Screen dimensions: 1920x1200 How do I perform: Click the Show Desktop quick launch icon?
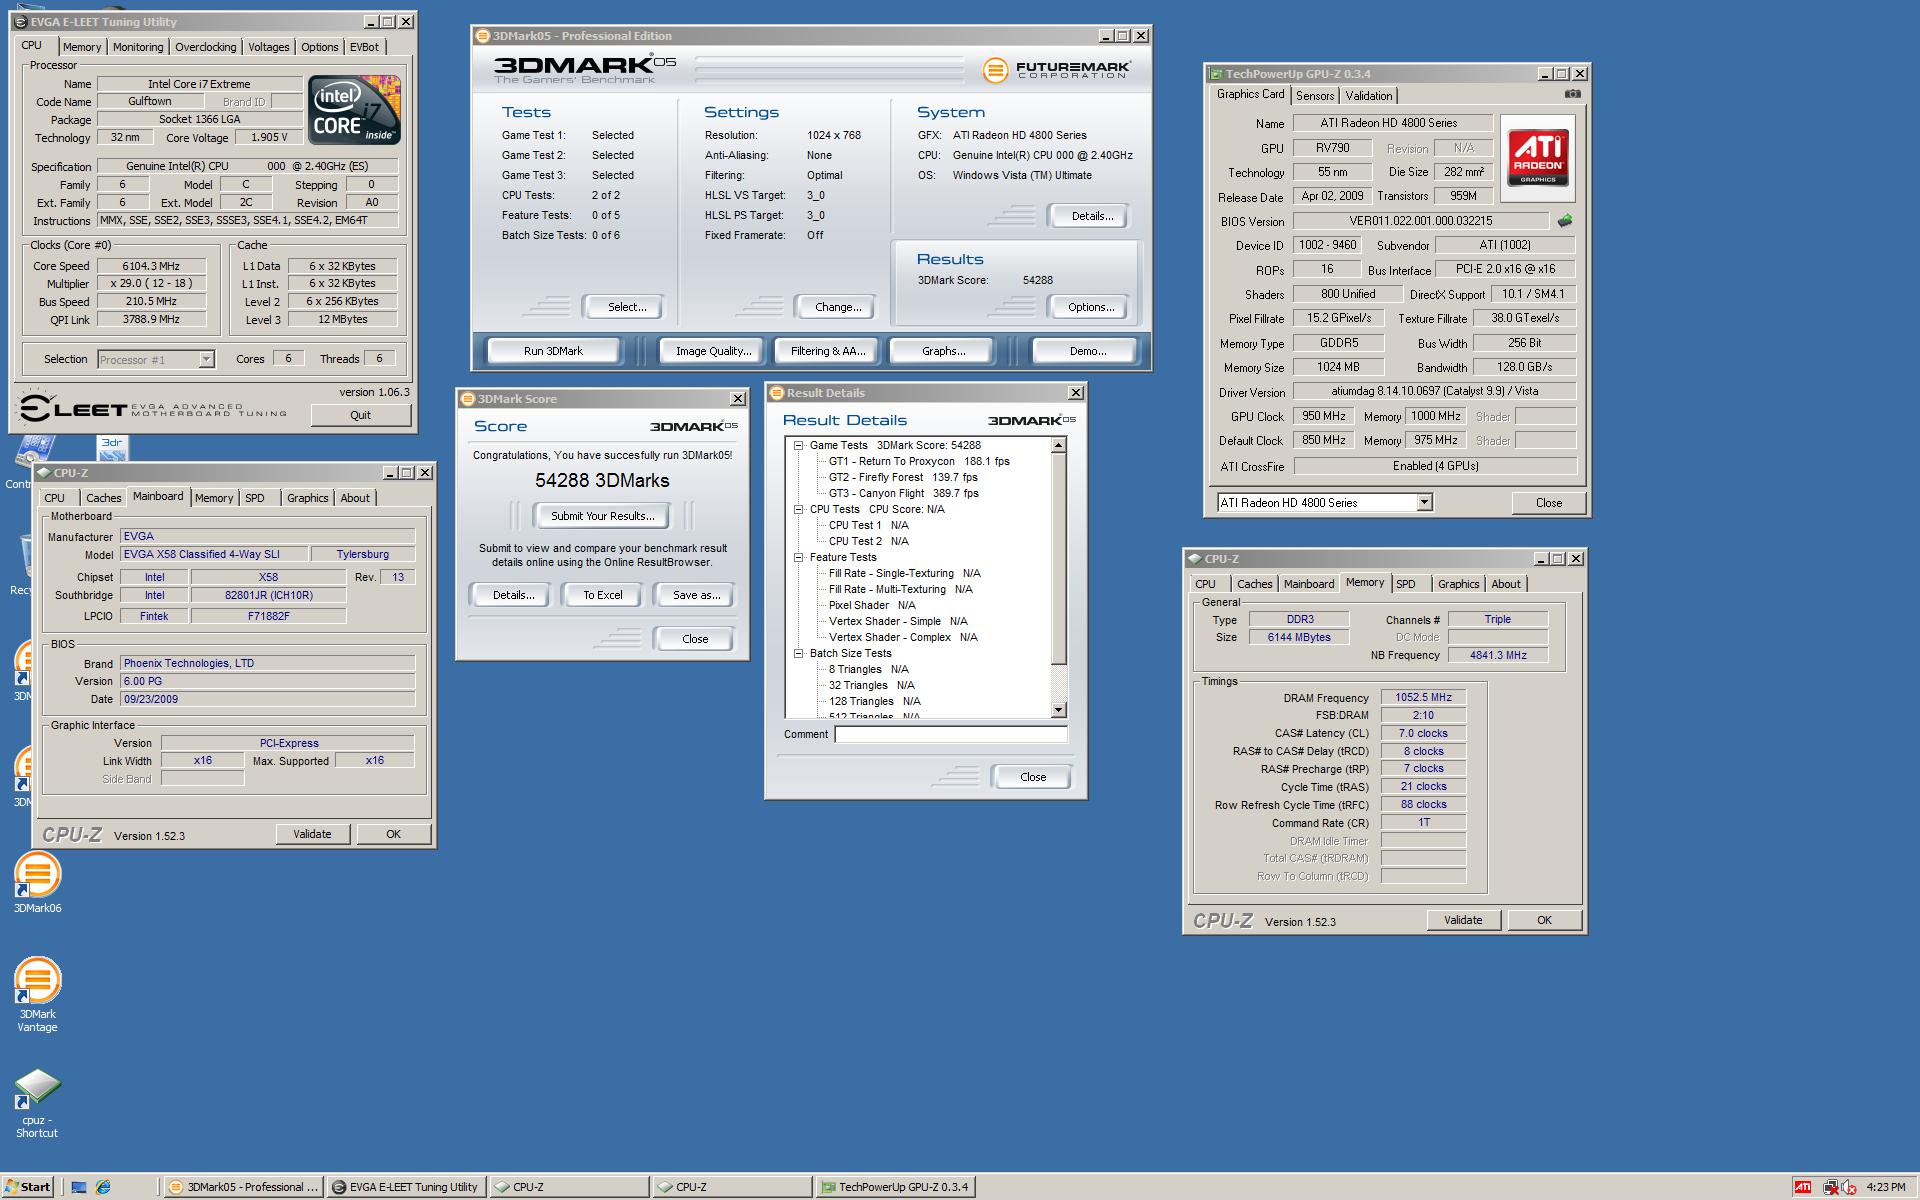point(79,1187)
